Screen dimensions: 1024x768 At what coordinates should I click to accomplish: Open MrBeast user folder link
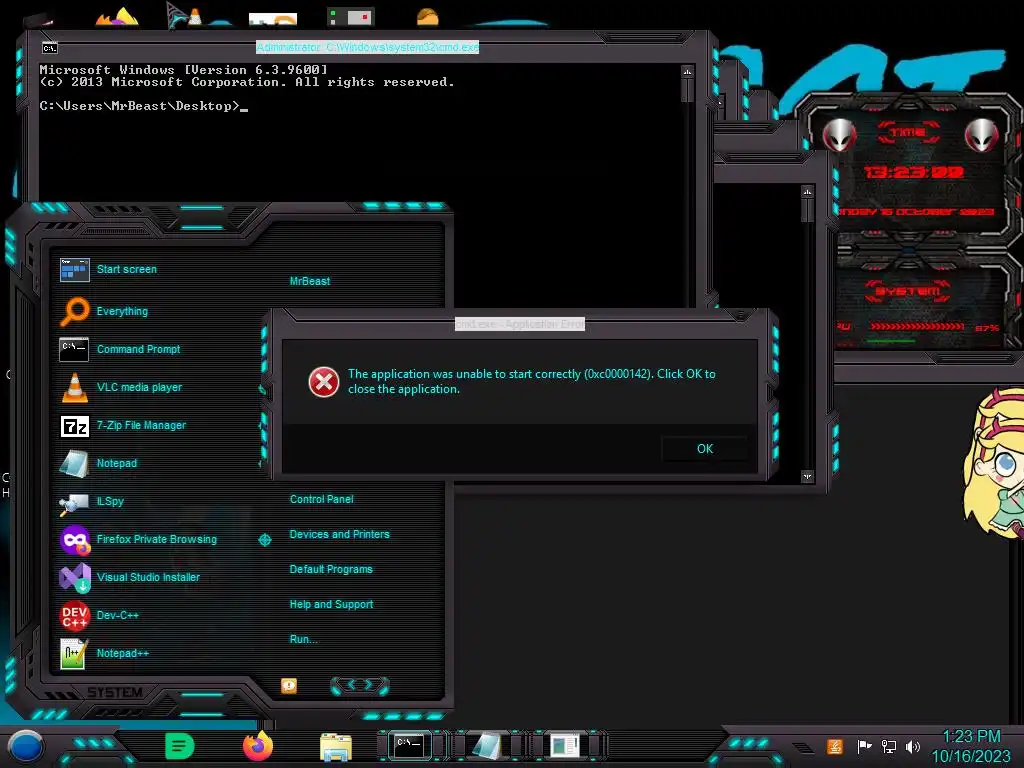tap(310, 281)
